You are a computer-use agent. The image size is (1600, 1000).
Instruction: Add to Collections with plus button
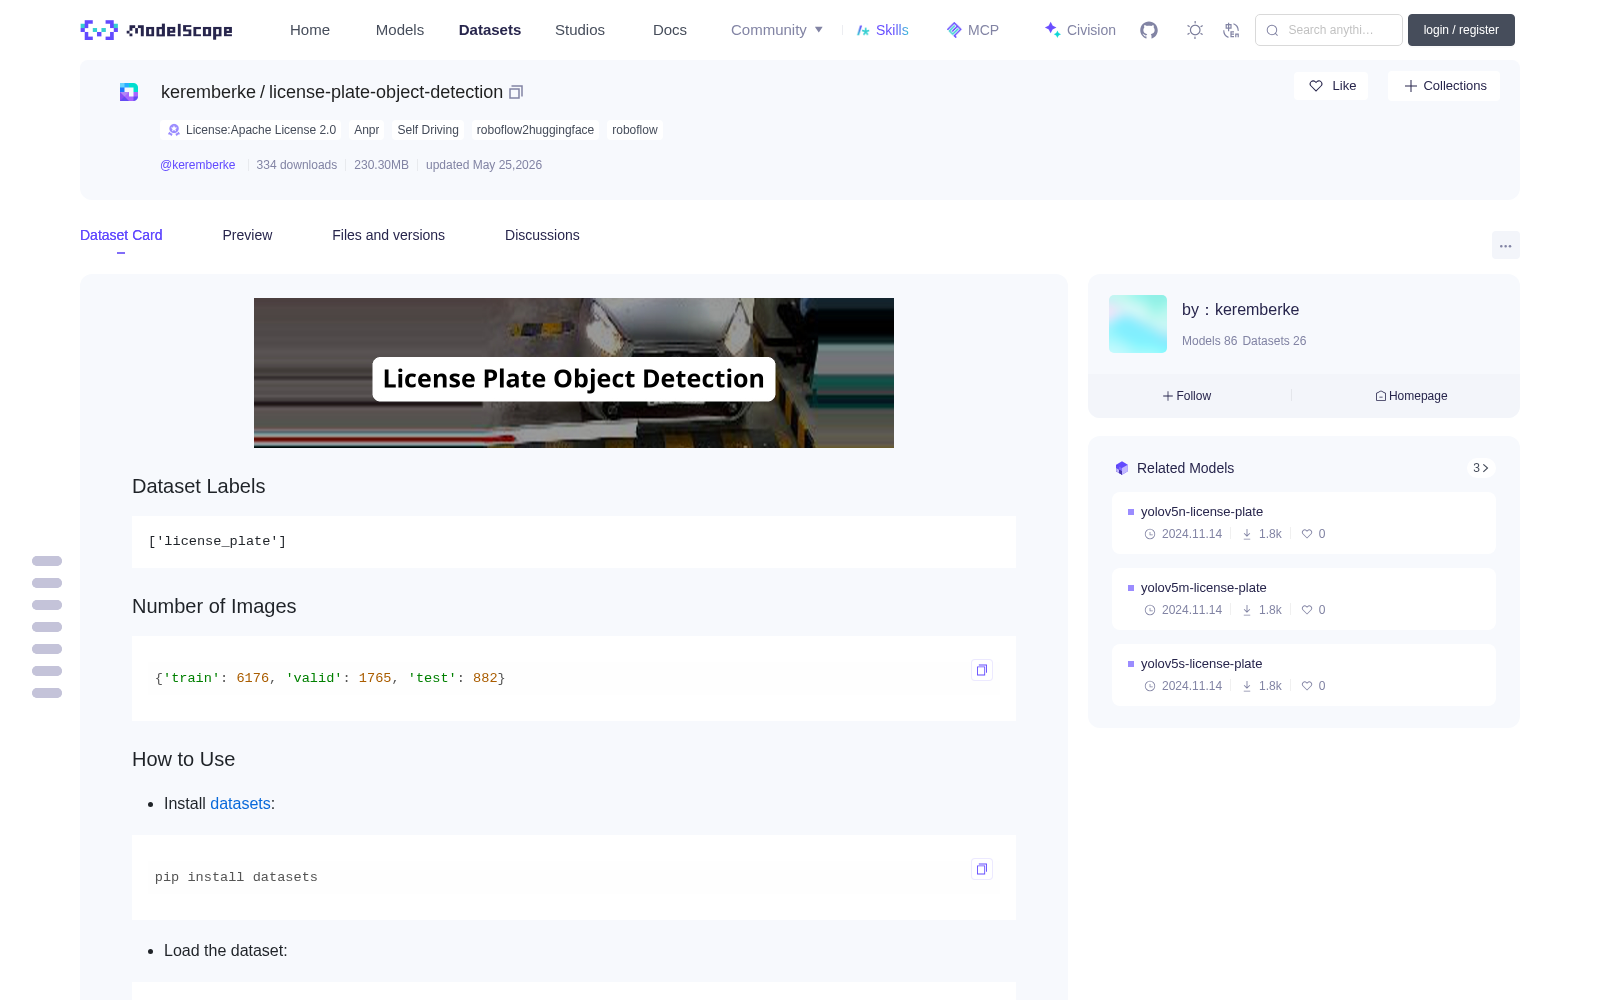coord(1444,86)
